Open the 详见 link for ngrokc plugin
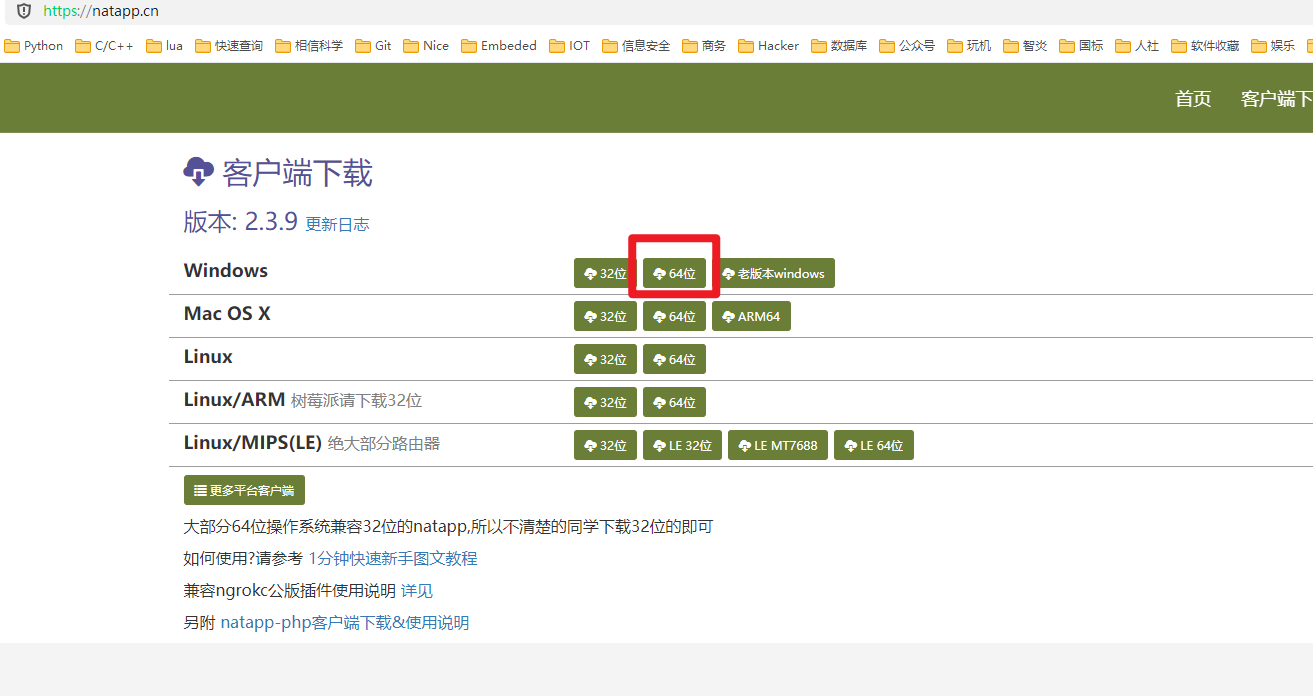This screenshot has width=1313, height=696. pyautogui.click(x=417, y=590)
